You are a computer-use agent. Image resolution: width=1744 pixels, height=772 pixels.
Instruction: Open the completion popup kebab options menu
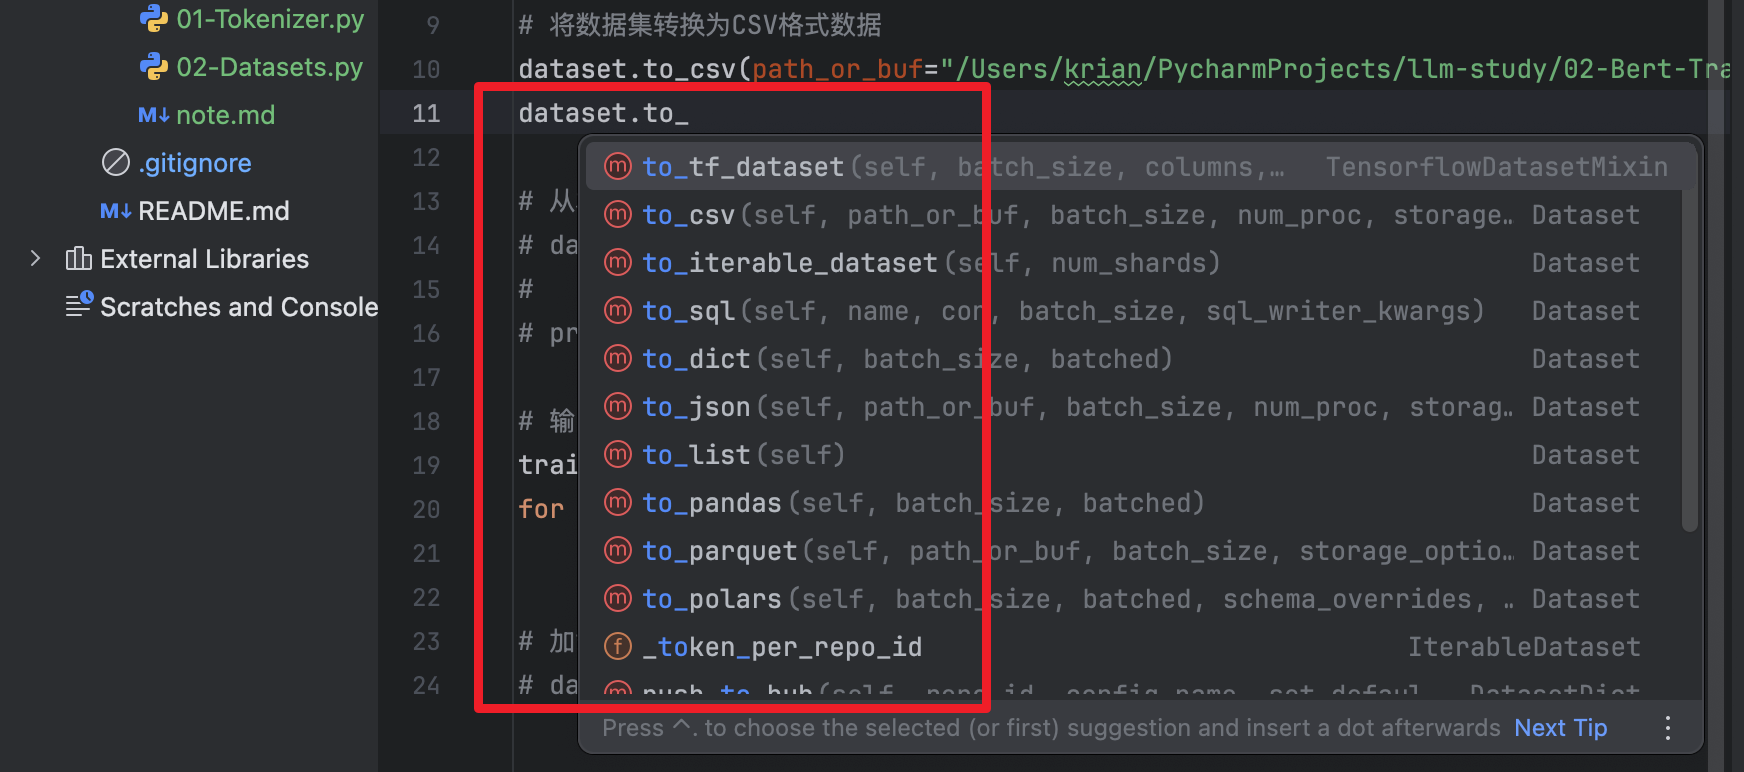(x=1667, y=728)
